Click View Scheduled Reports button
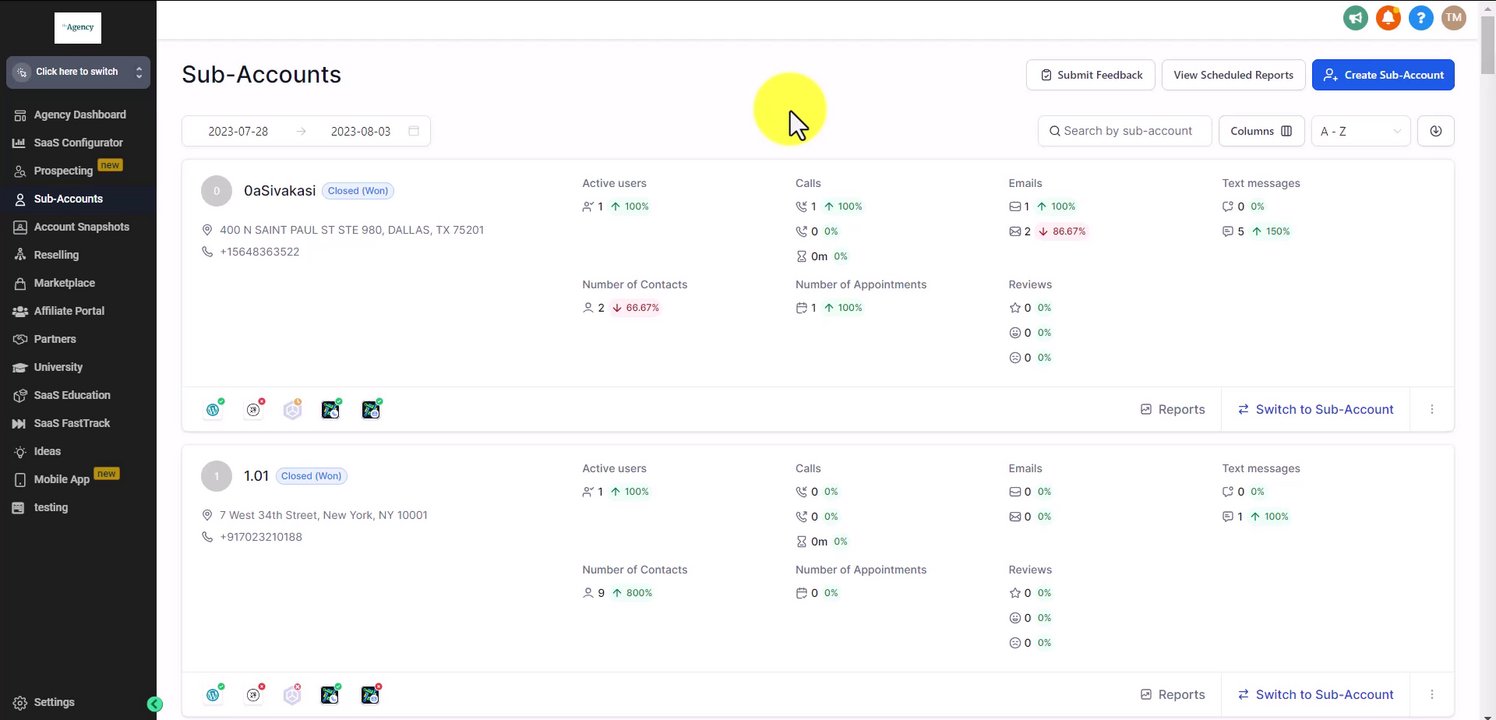 pos(1233,75)
